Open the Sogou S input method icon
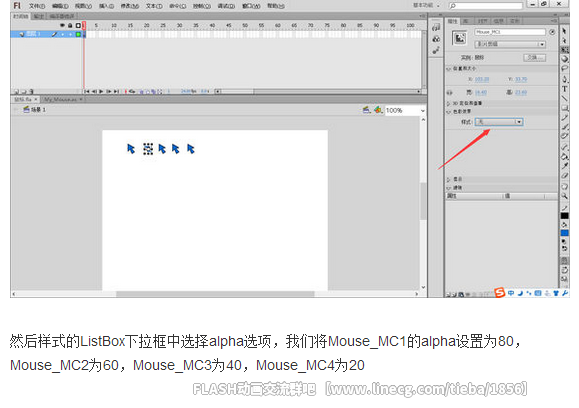Viewport: 579px width, 408px height. click(x=499, y=293)
